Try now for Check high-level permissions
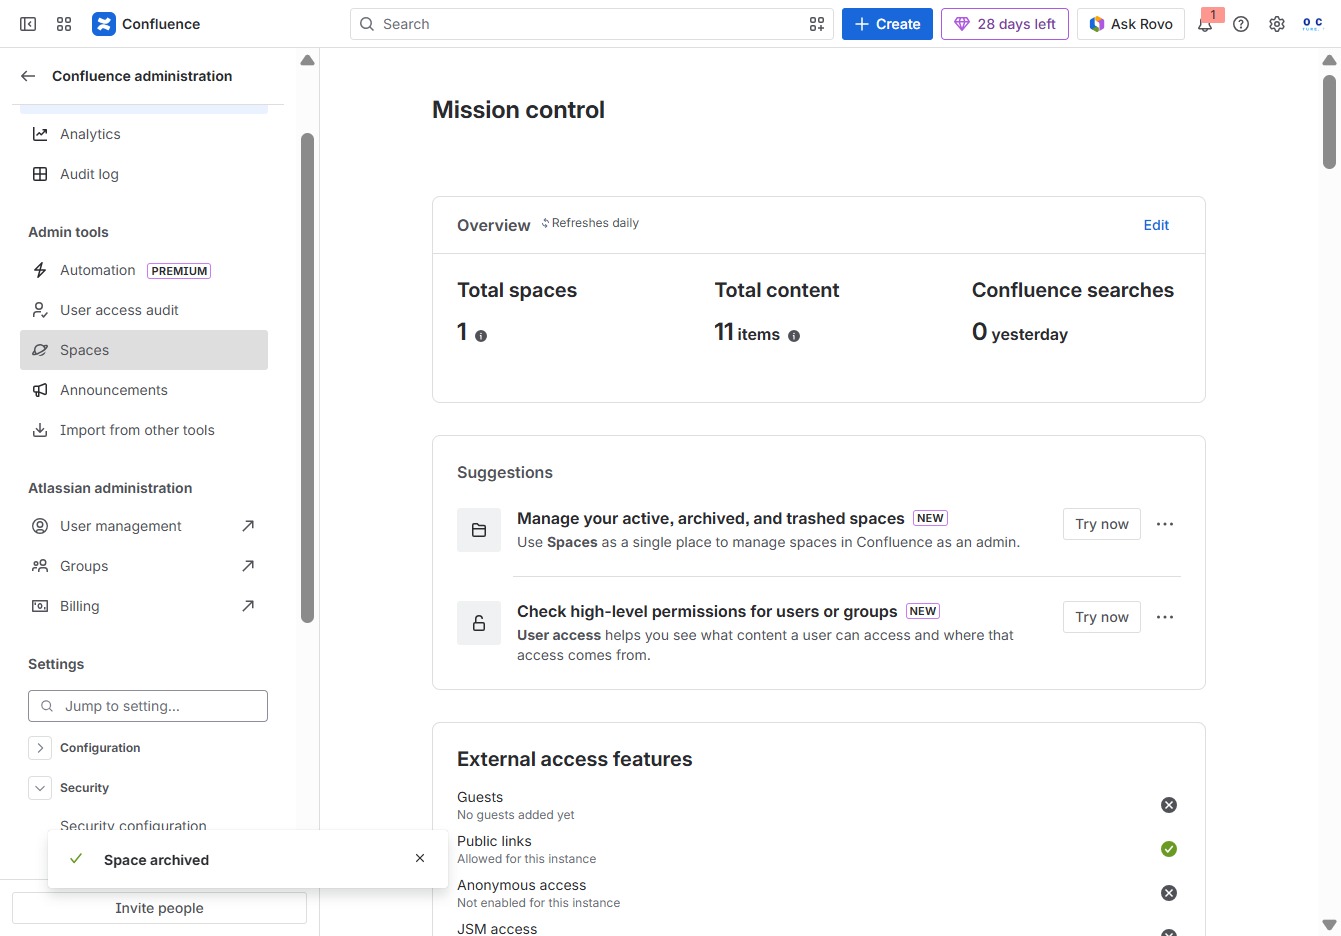This screenshot has height=936, width=1341. [x=1102, y=617]
